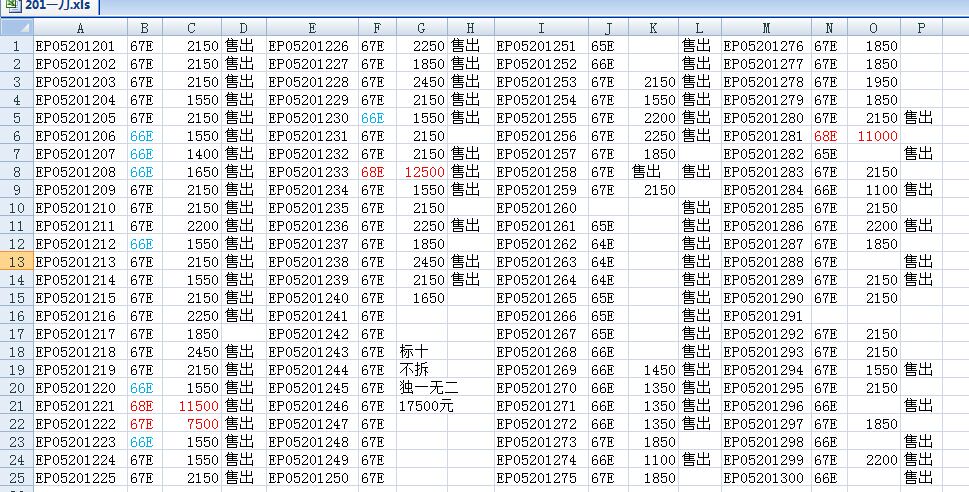Click cell containing EP05201300

point(766,478)
